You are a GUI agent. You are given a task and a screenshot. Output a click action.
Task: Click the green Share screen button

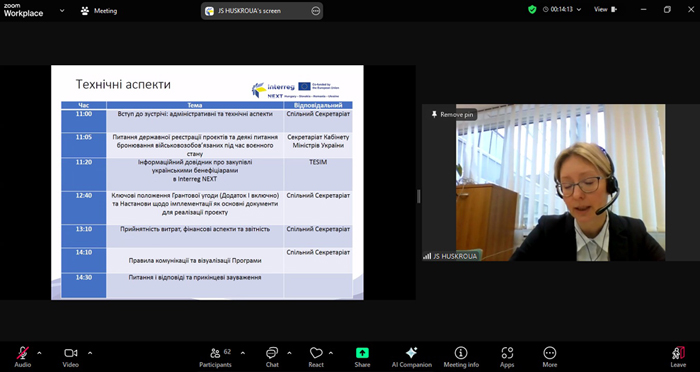tap(362, 357)
